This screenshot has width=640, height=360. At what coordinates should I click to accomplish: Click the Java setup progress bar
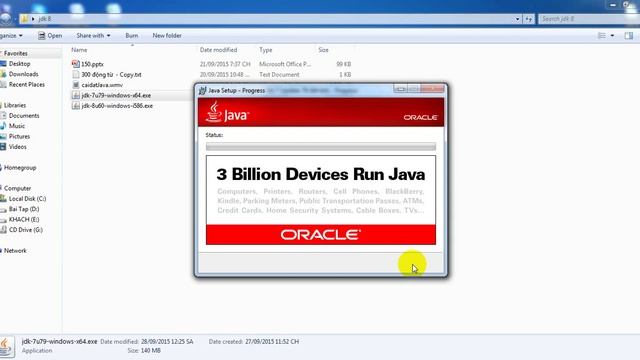tap(321, 147)
